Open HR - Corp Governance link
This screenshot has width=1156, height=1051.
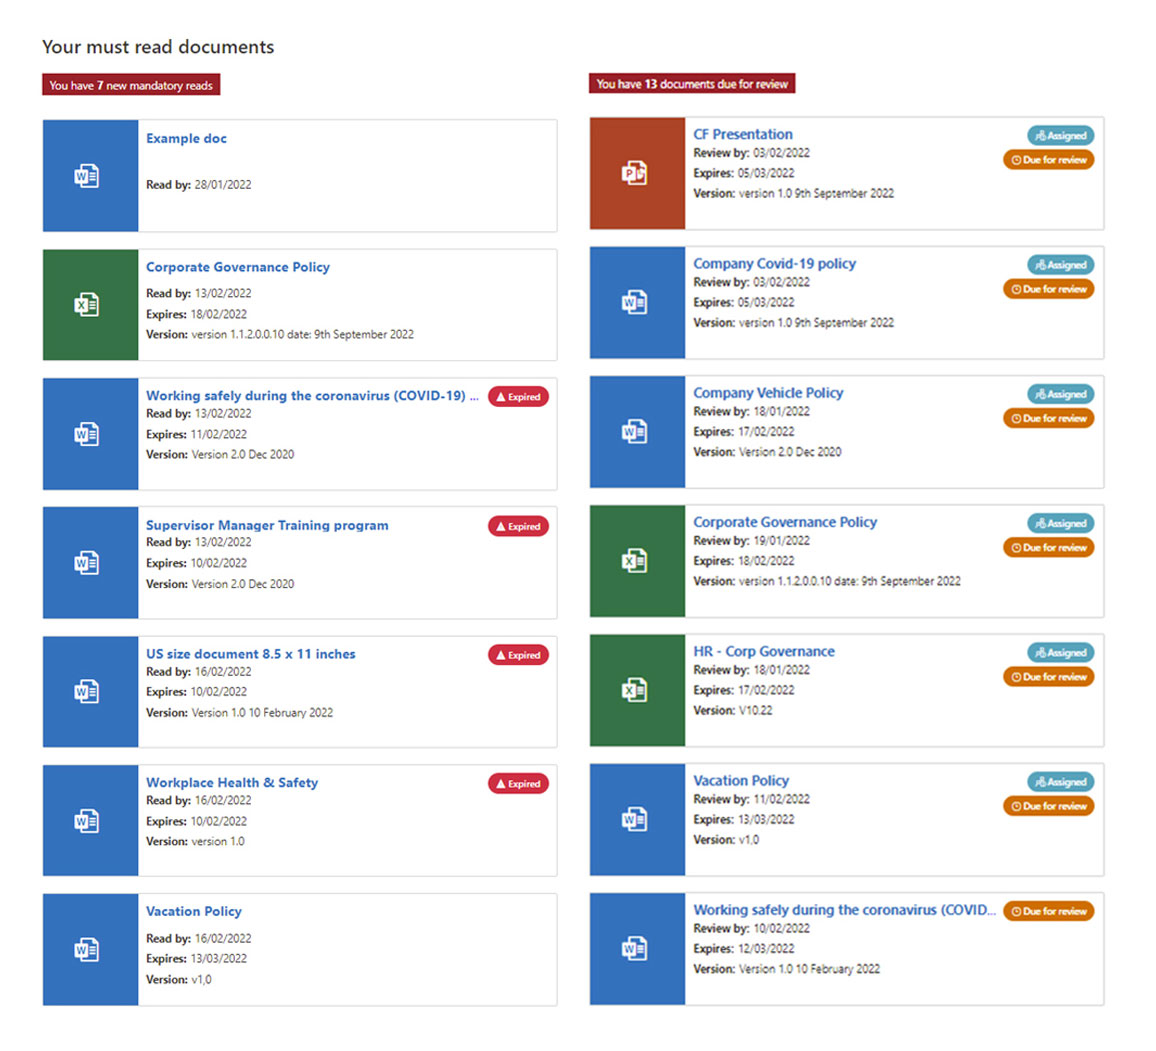tap(764, 652)
